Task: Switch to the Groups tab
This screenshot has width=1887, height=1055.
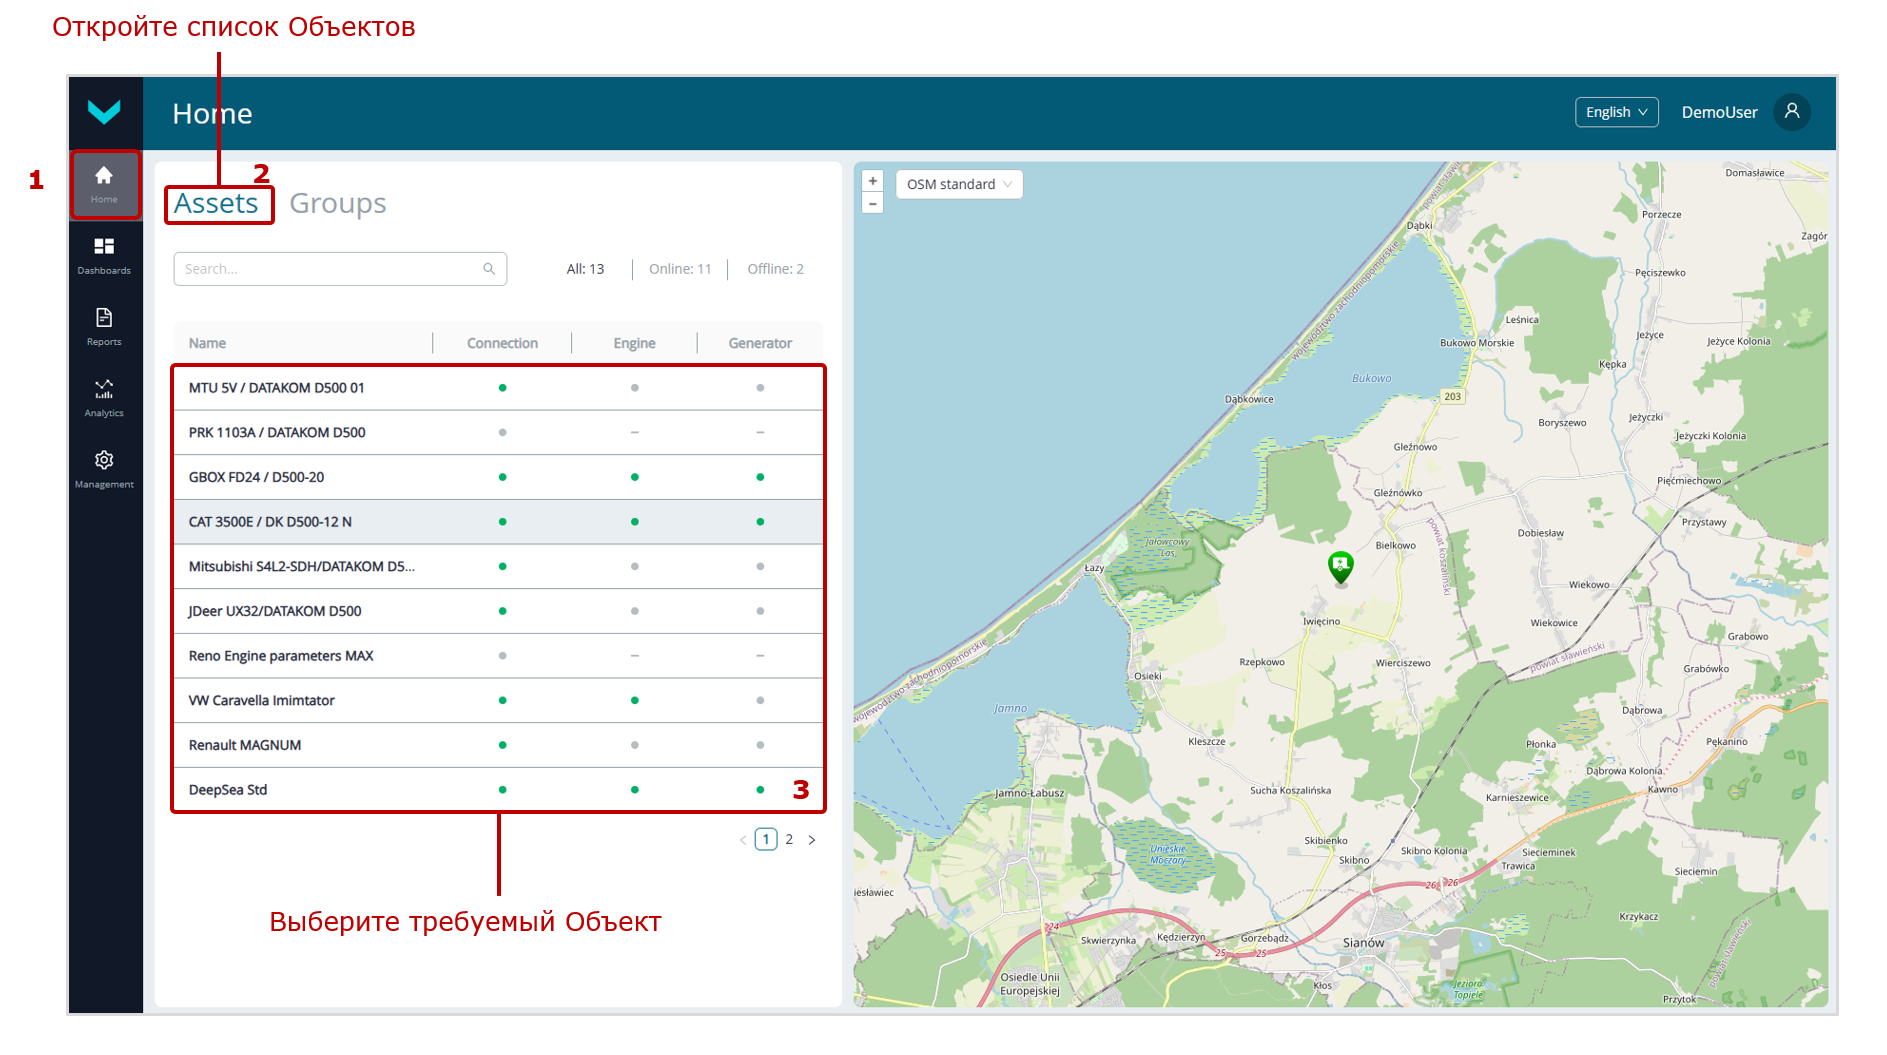Action: point(337,203)
